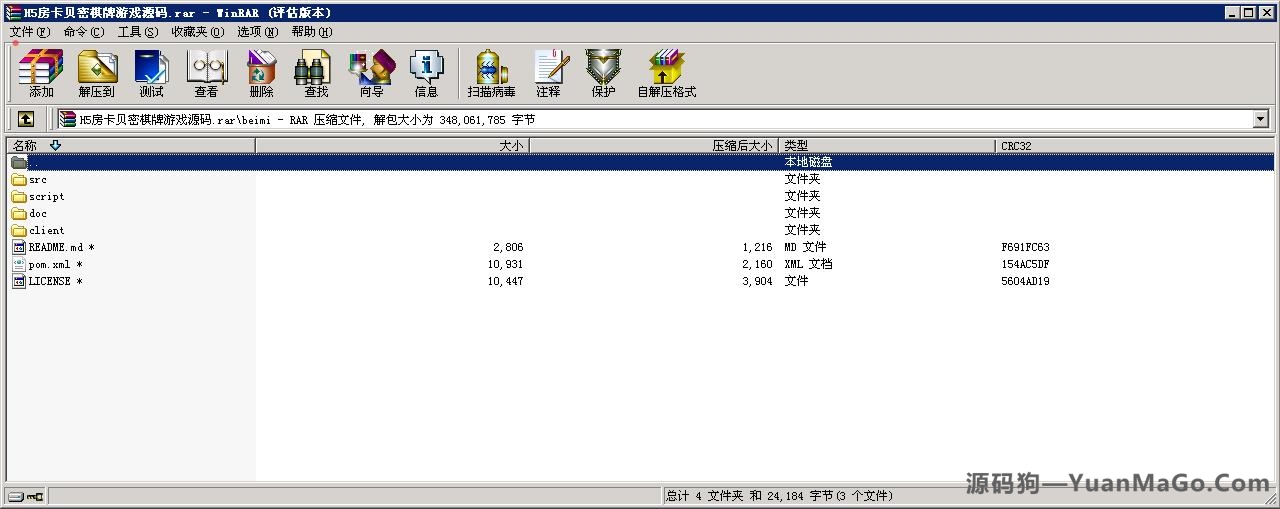Click the 自解压格式 (SFX) icon
Image resolution: width=1280 pixels, height=509 pixels.
point(666,74)
